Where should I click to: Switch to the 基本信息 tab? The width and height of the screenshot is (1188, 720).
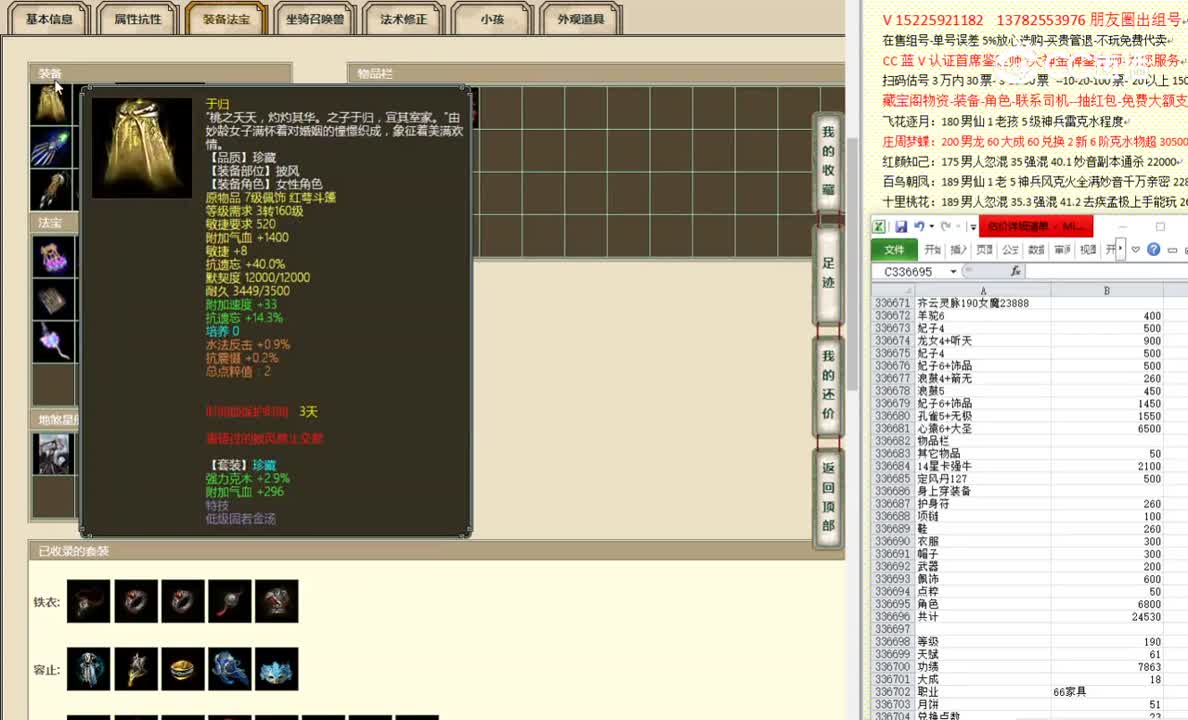tap(49, 19)
